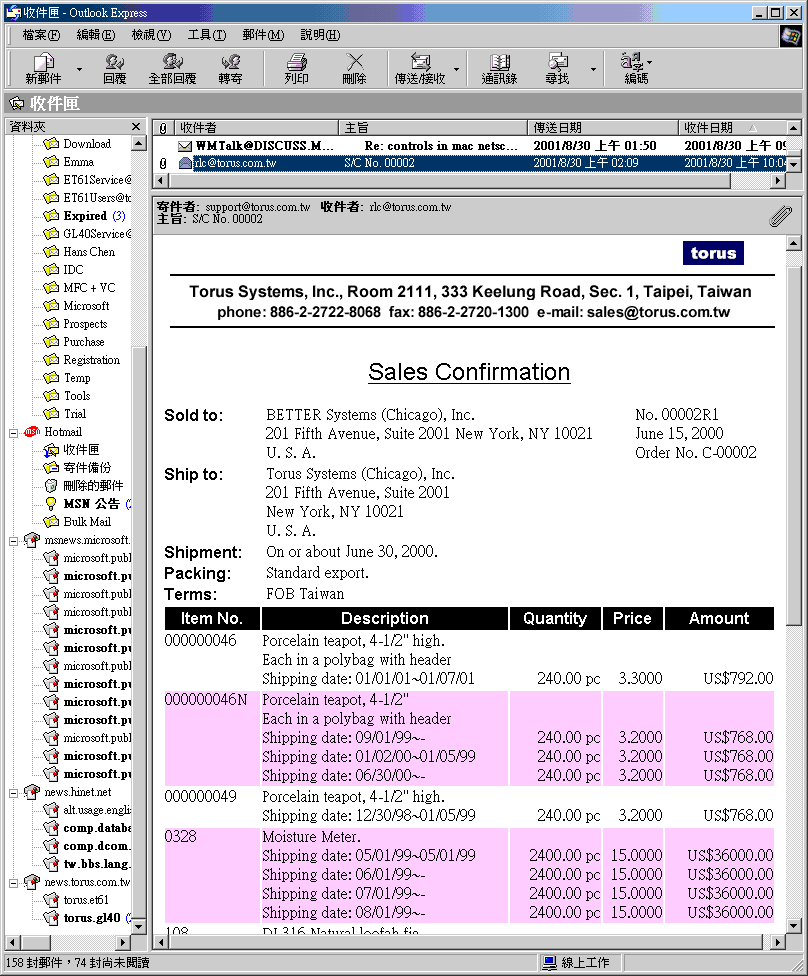
Task: Click item number 000000046N in table
Action: [205, 700]
